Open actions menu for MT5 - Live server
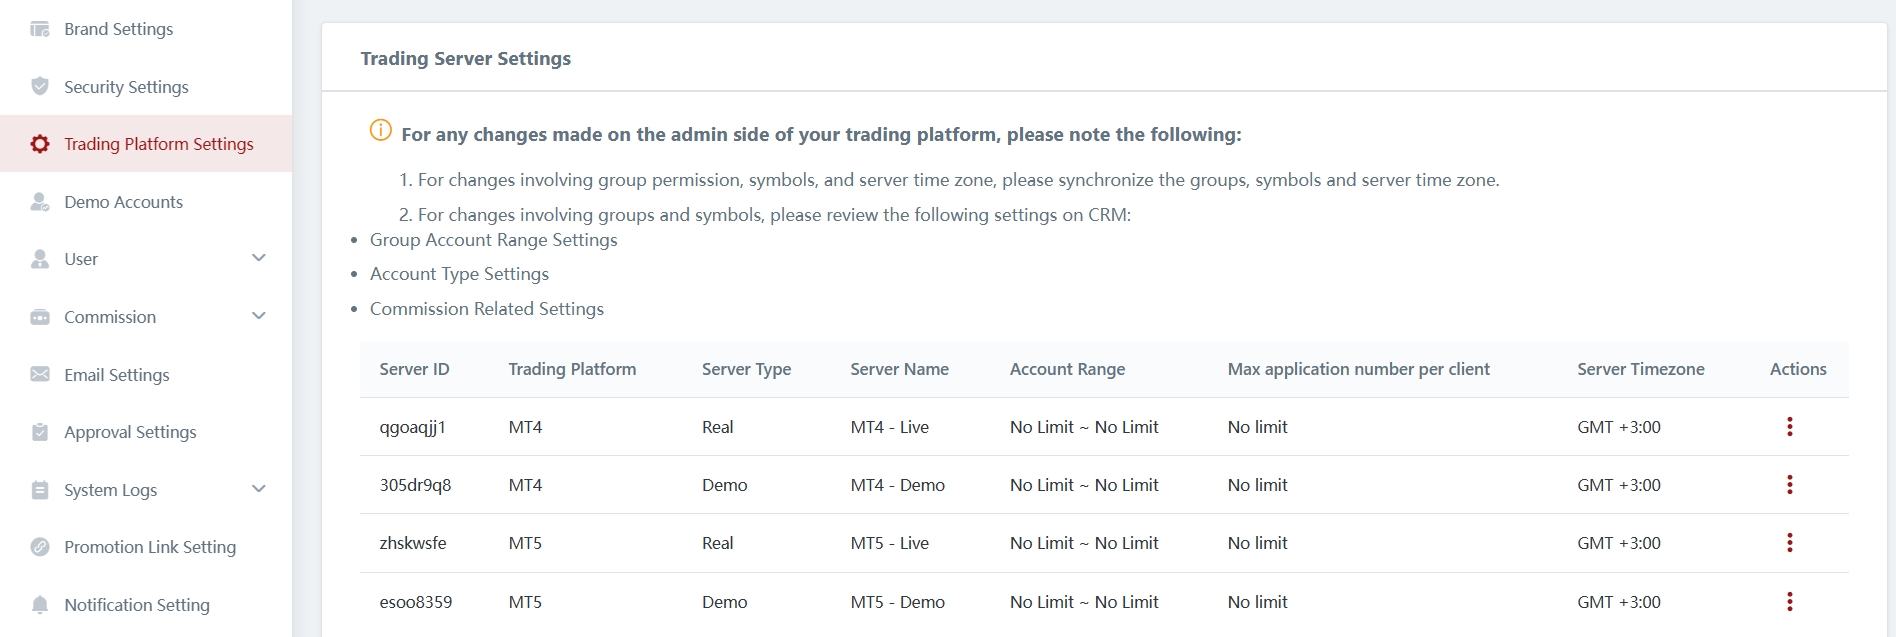The image size is (1896, 637). point(1789,543)
